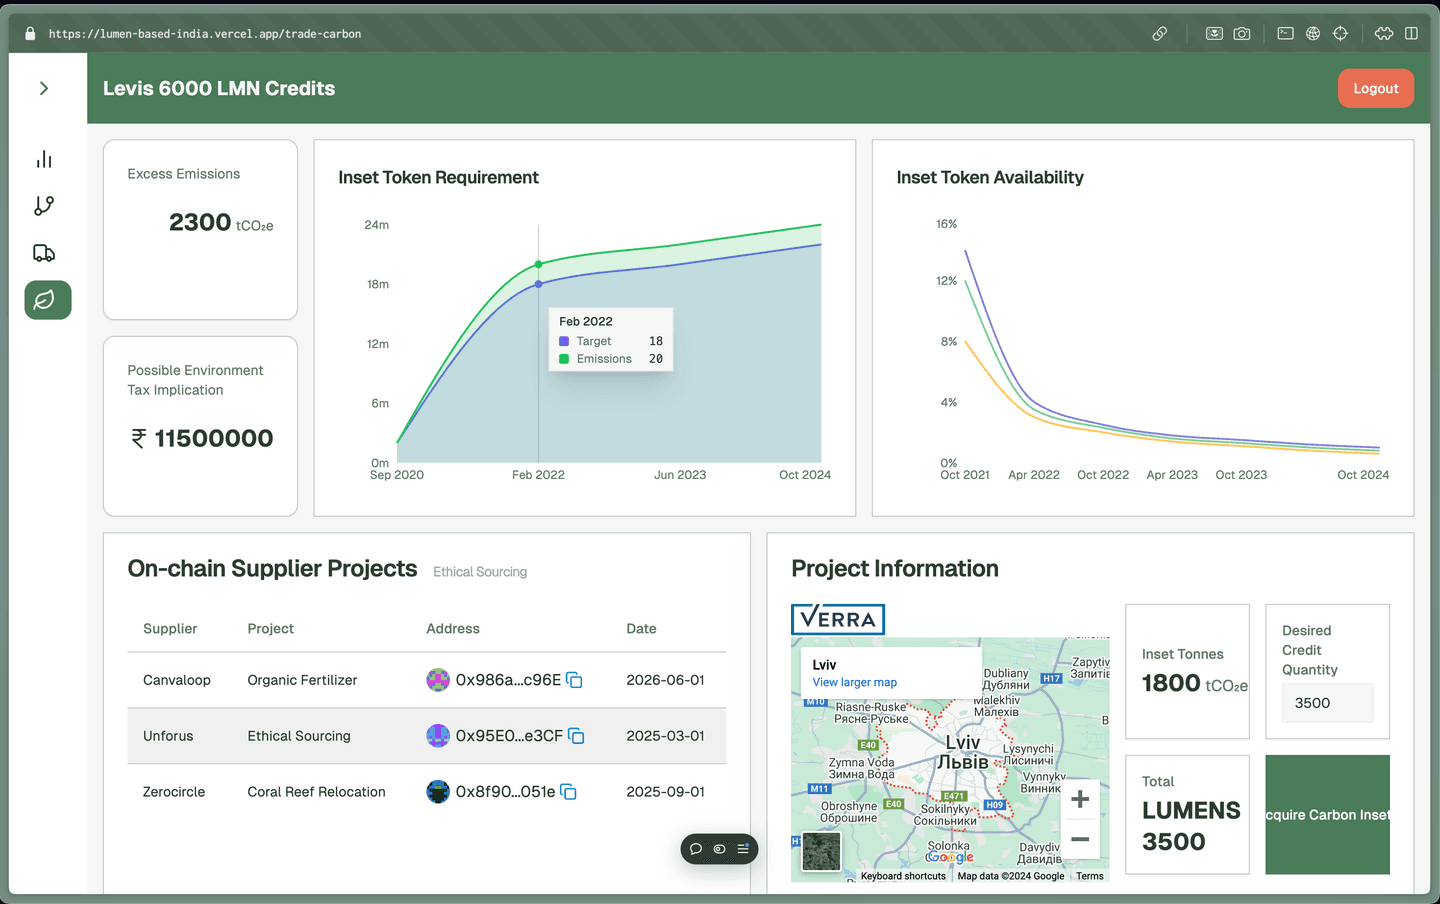
Task: Click the camera screenshot icon
Action: 1242,34
